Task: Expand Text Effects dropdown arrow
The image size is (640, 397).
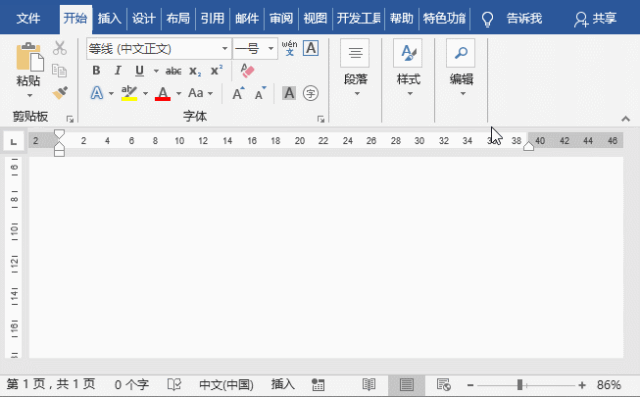Action: pyautogui.click(x=111, y=93)
